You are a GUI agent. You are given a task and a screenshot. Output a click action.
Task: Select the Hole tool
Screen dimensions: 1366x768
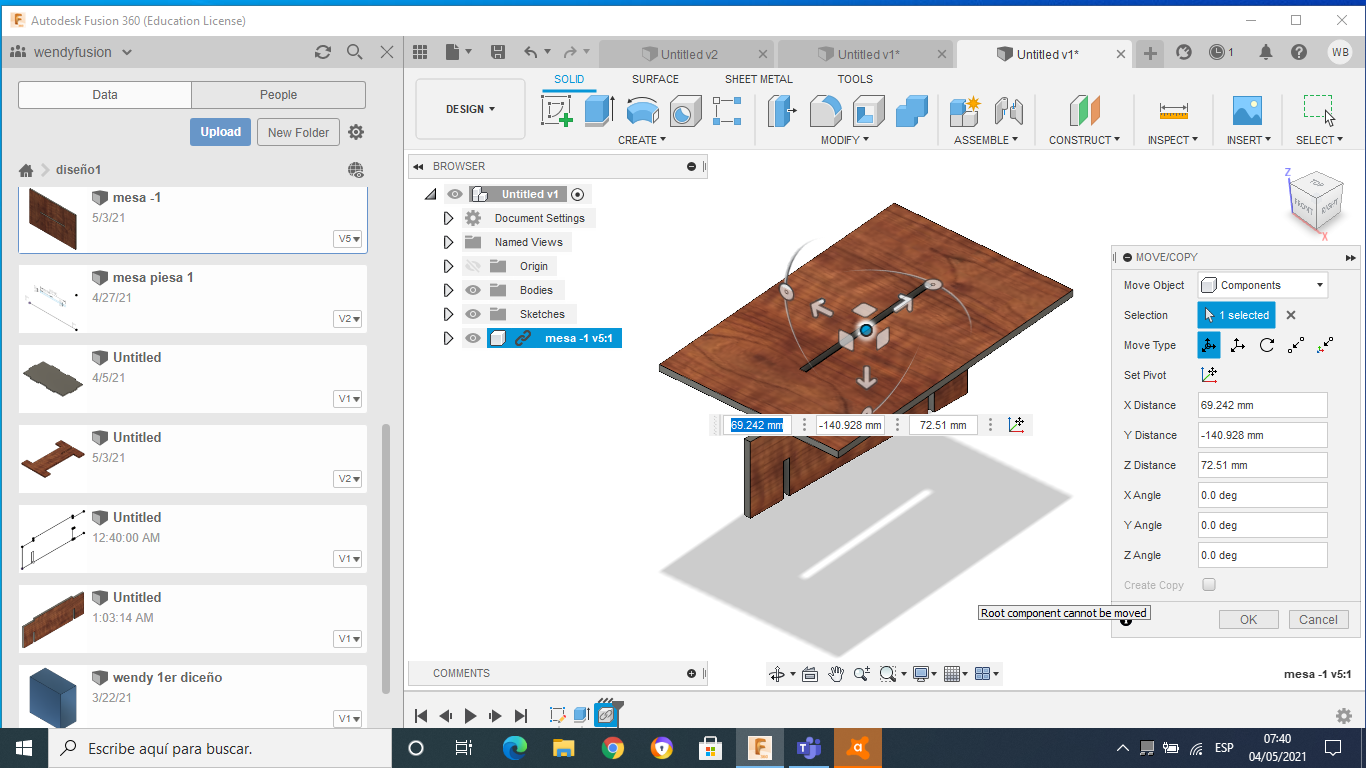(685, 111)
